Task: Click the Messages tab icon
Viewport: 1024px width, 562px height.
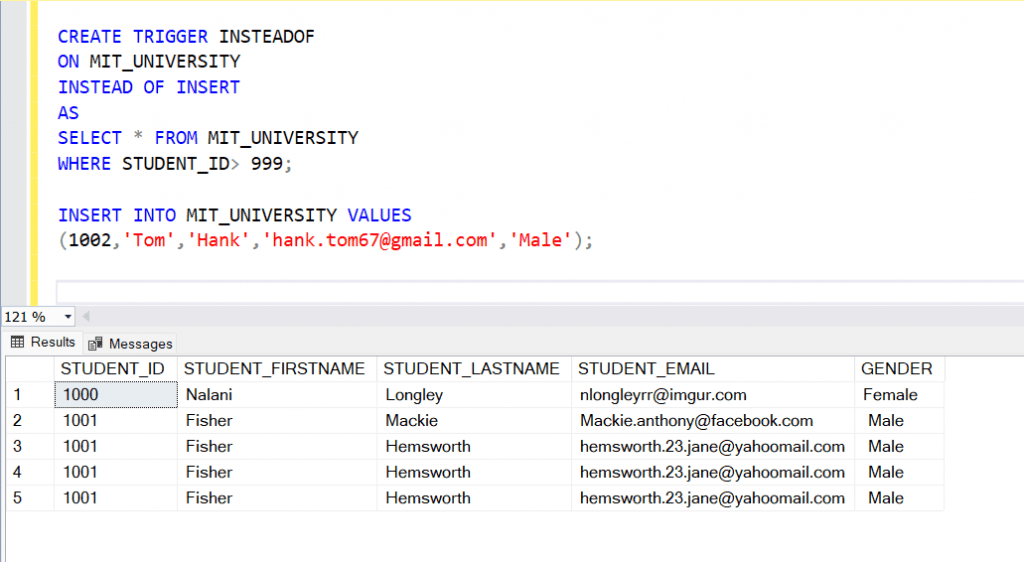Action: 95,343
